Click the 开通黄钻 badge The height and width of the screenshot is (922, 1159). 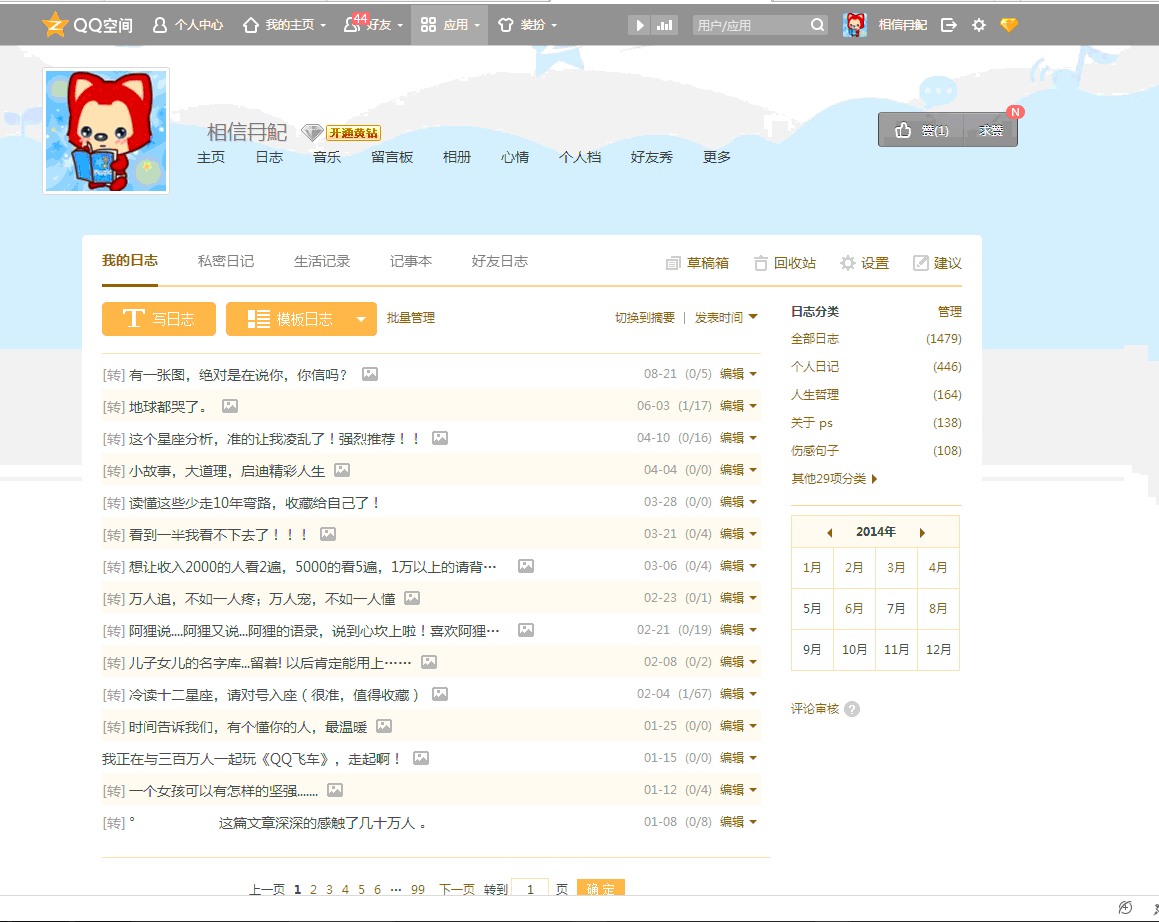(x=353, y=133)
